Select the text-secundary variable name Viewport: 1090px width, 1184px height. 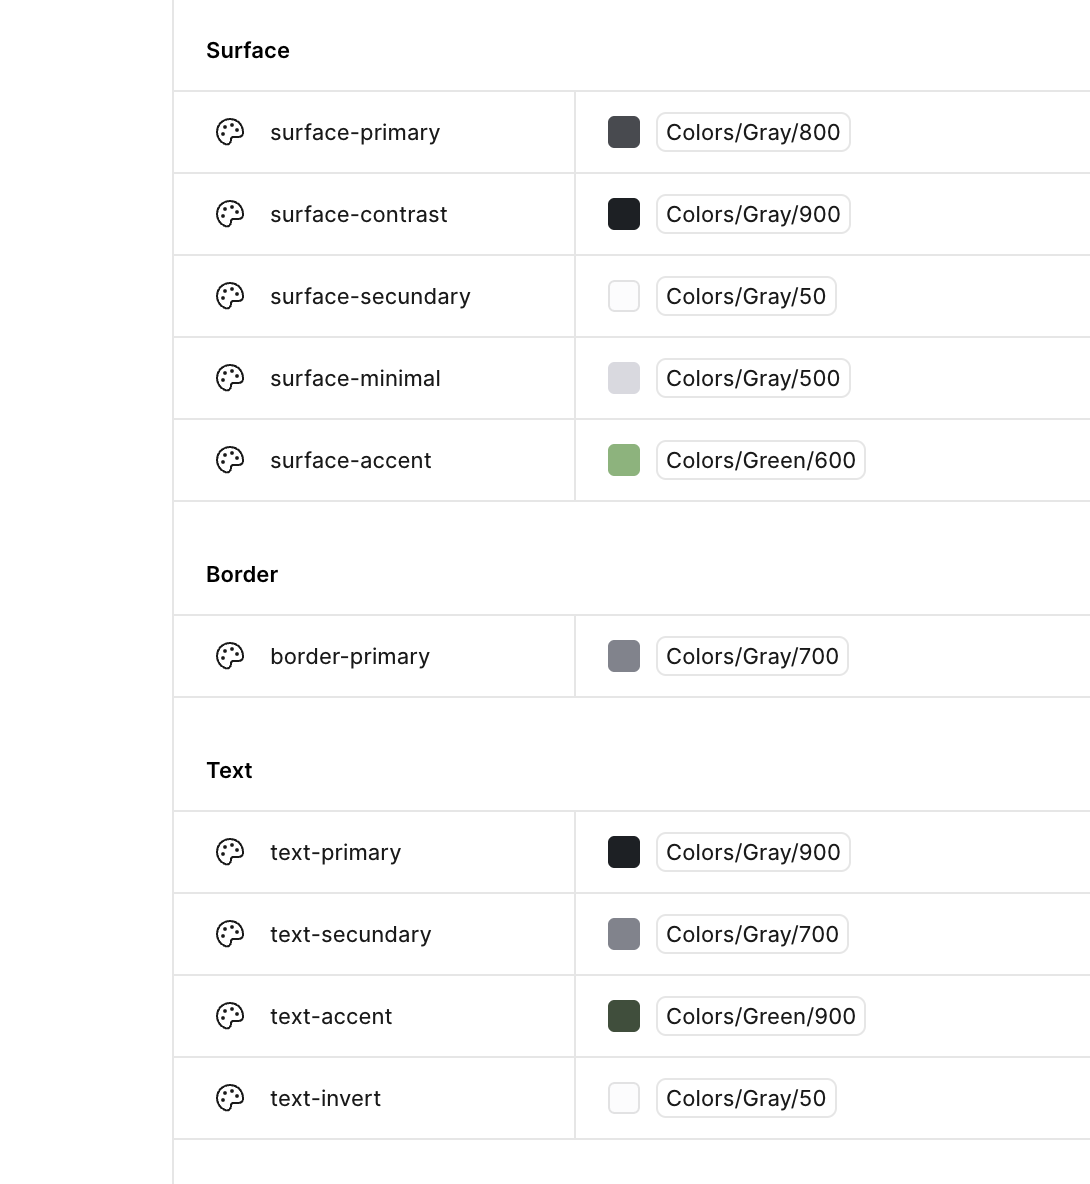[350, 934]
